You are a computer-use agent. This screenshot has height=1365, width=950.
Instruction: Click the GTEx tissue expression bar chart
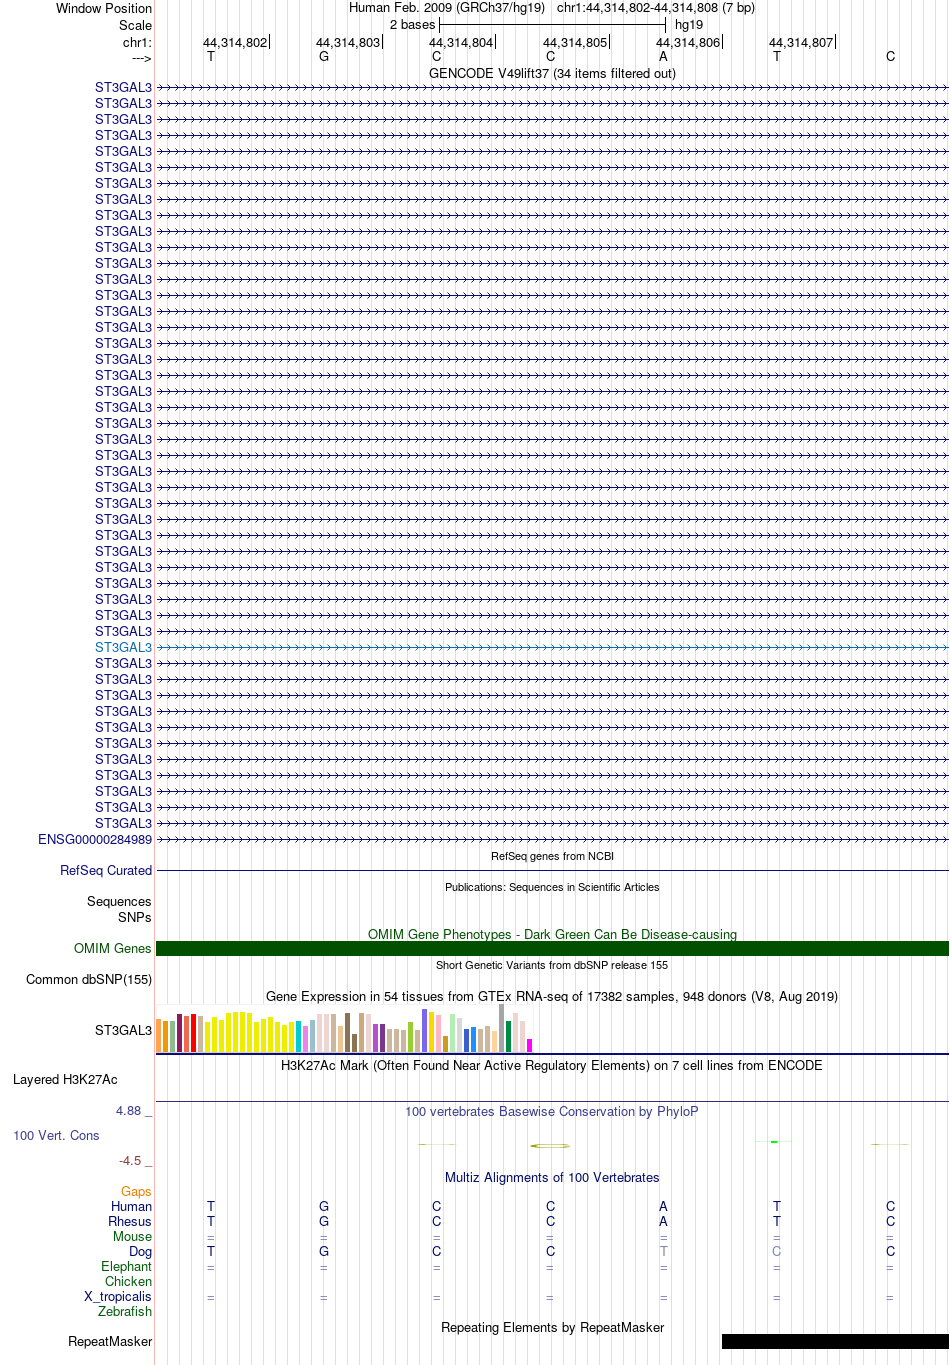344,1029
